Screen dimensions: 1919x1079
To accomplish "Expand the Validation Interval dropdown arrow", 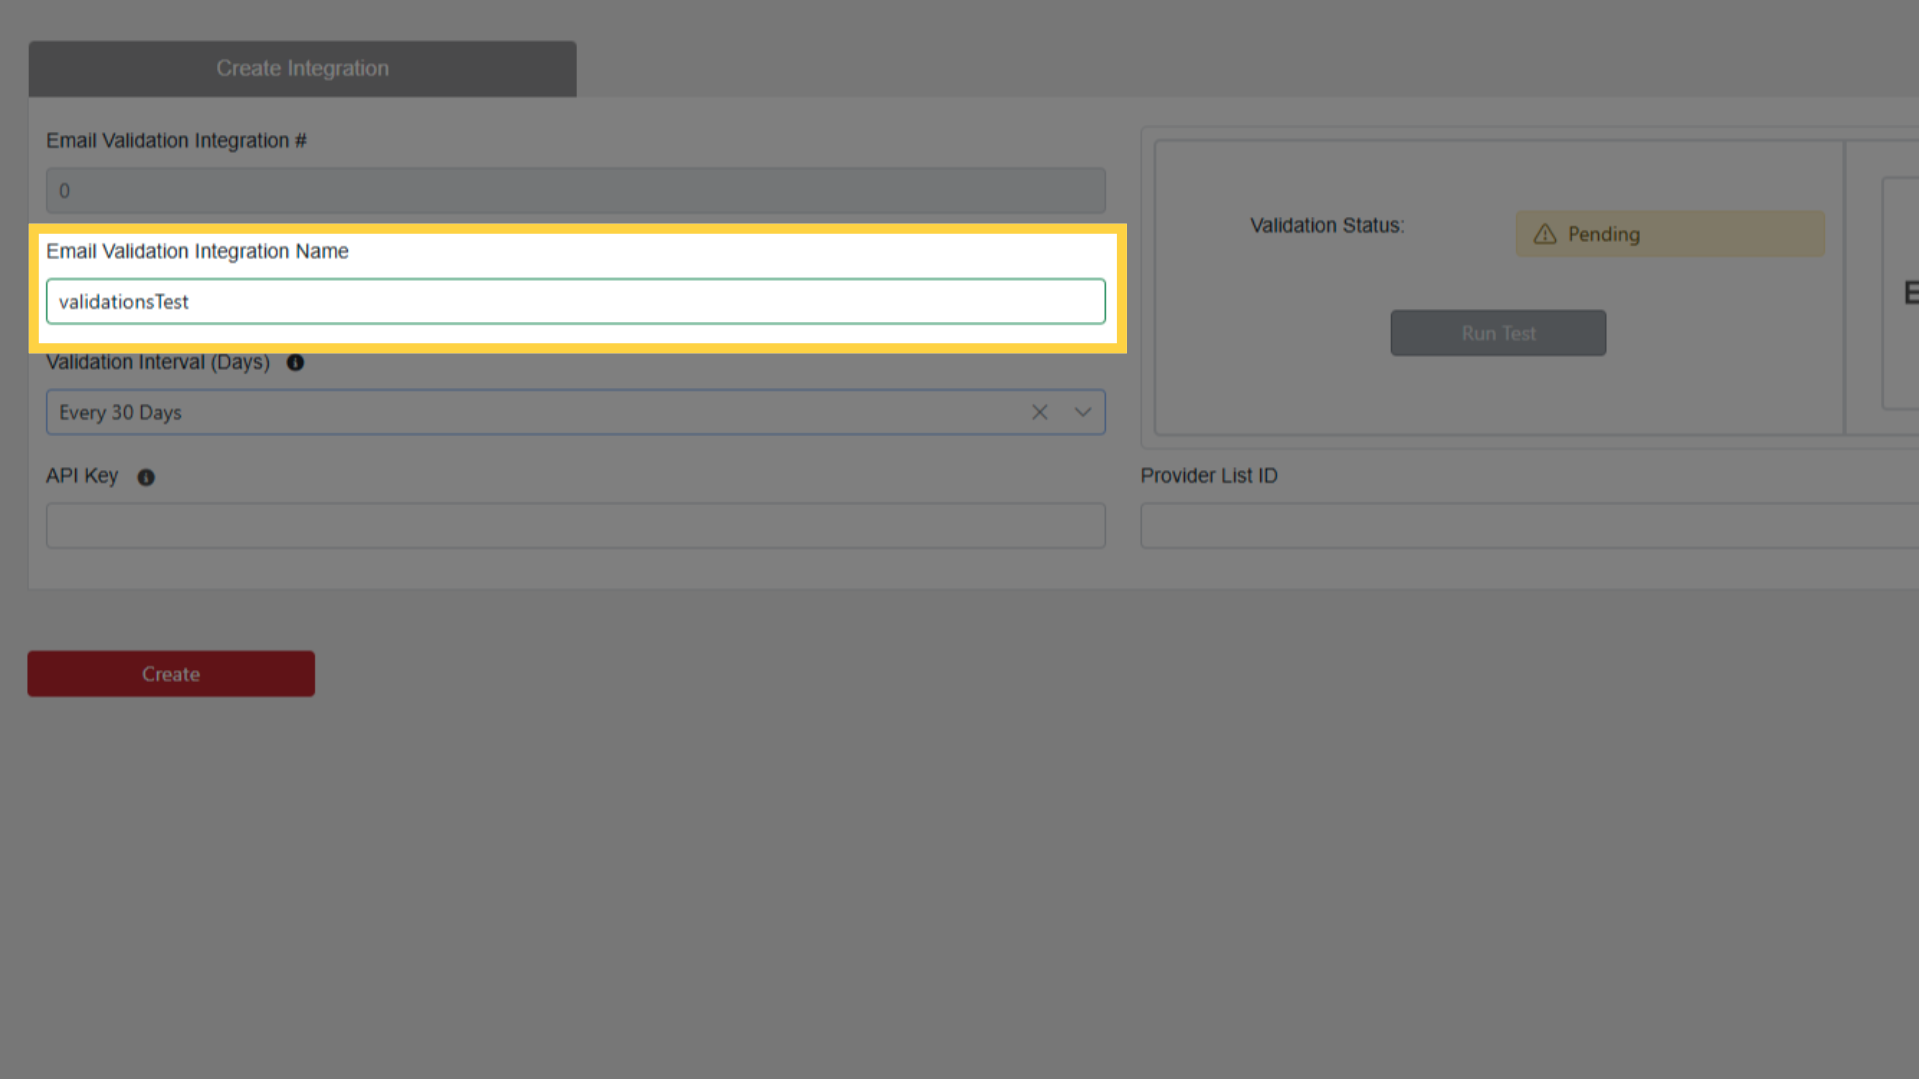I will point(1083,412).
